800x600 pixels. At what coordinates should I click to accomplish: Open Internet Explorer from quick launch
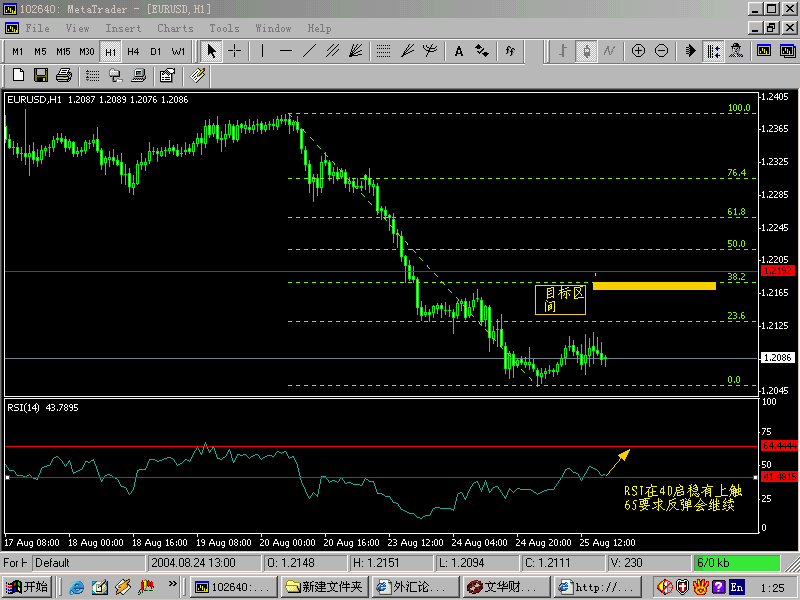coord(77,587)
